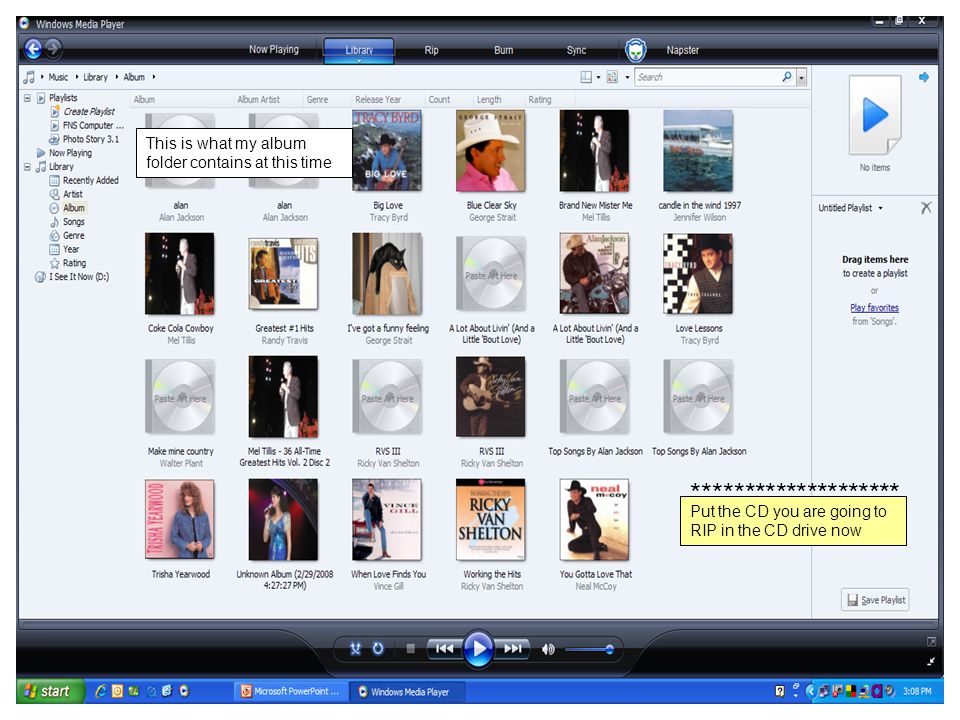Click the grayed forward navigation arrow
Image resolution: width=960 pixels, height=720 pixels.
point(54,48)
